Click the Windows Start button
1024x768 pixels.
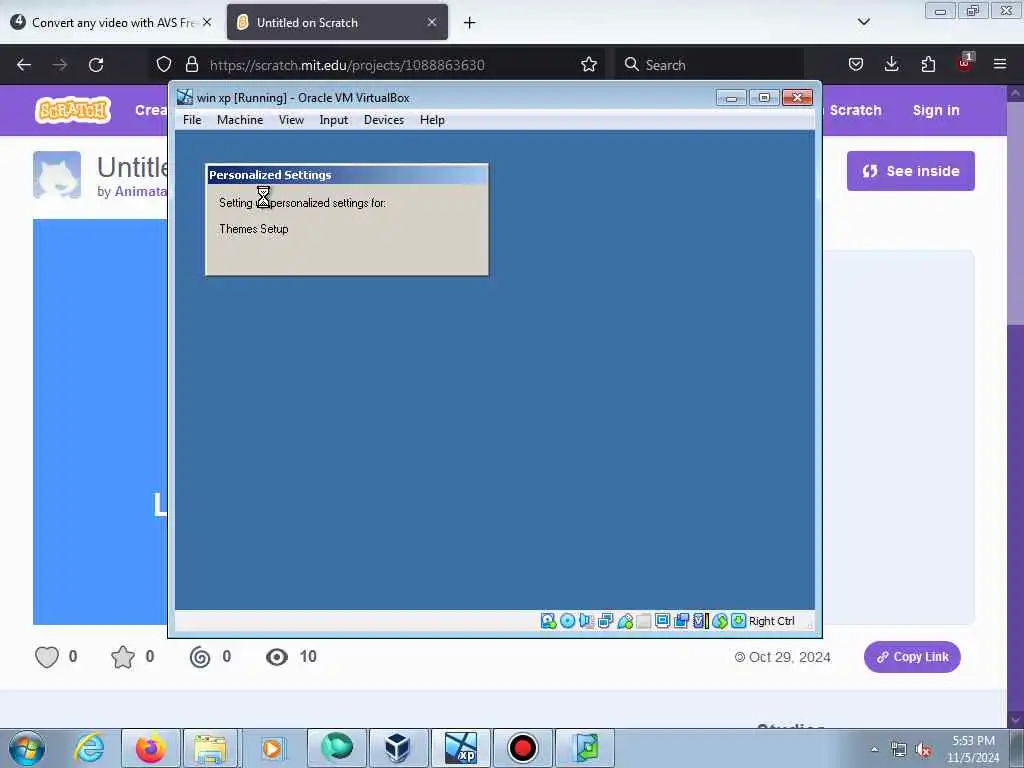pyautogui.click(x=27, y=748)
